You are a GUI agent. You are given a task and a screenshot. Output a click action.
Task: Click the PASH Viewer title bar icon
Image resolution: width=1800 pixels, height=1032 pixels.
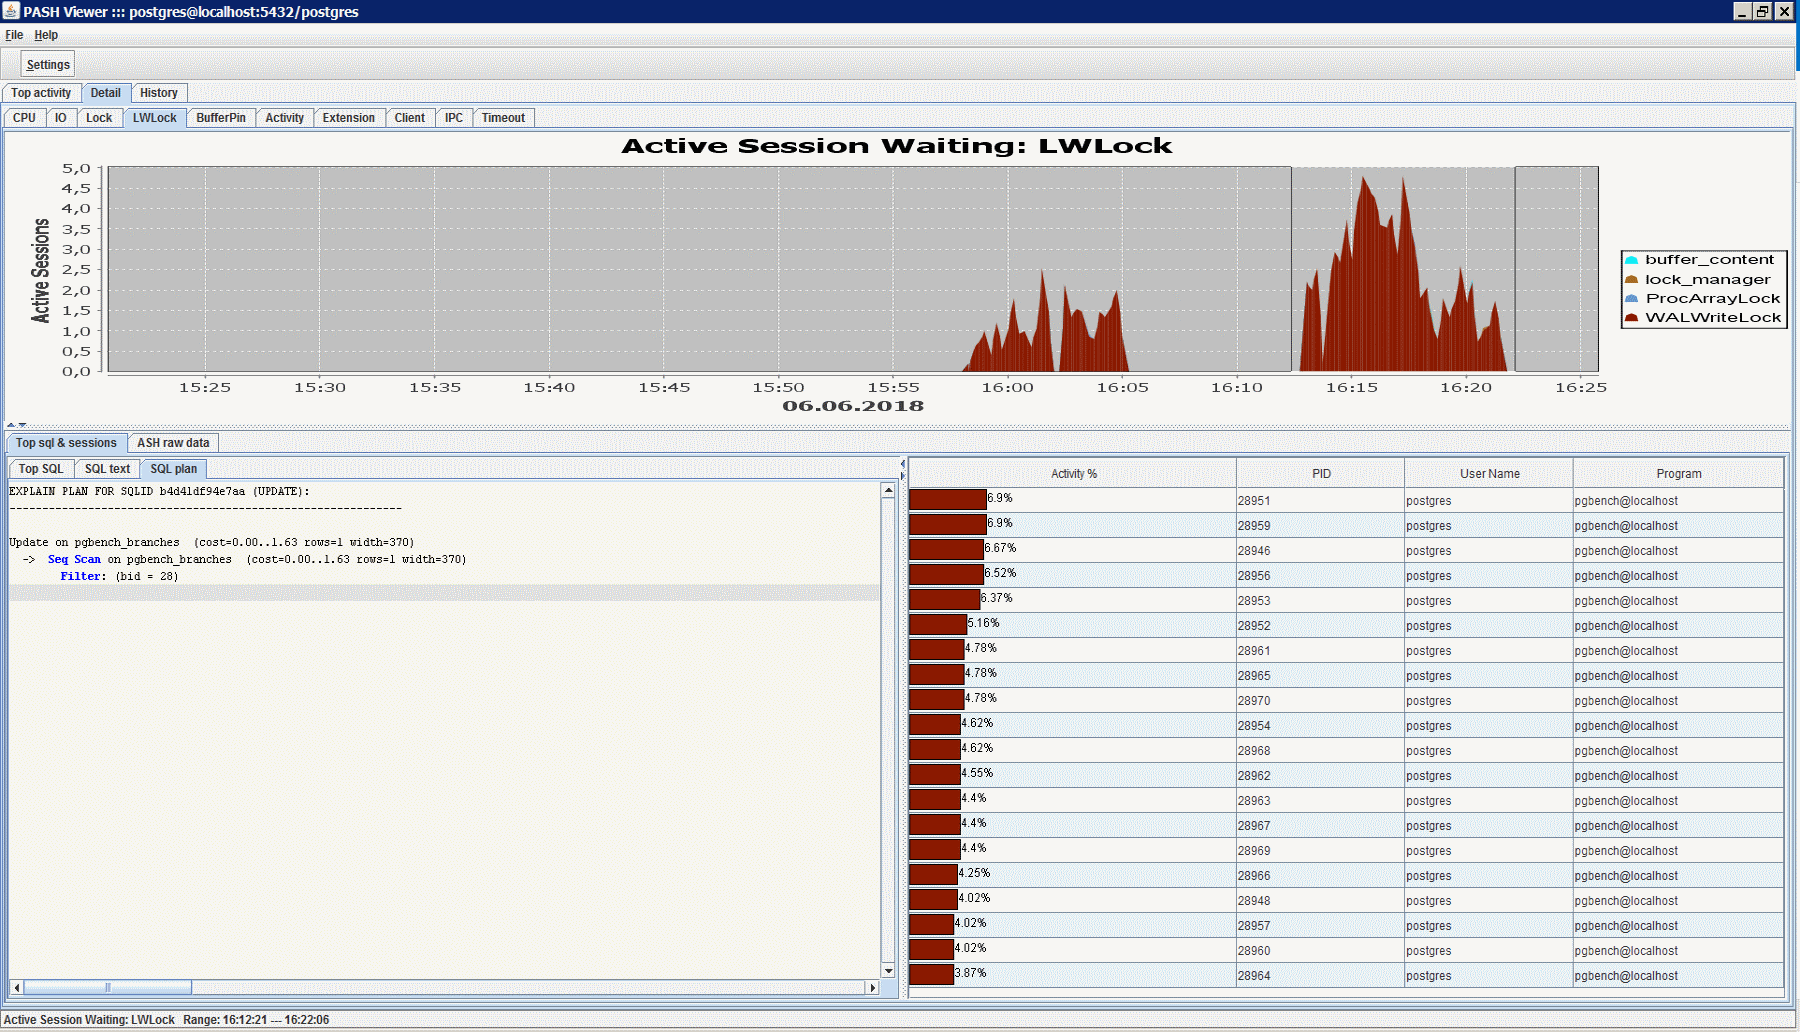10,11
